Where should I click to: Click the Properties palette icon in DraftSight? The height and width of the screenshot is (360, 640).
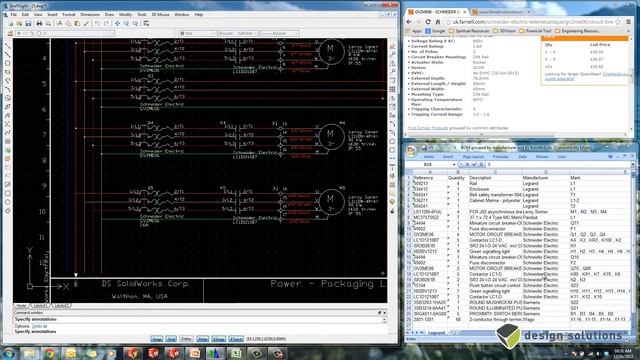pos(146,24)
